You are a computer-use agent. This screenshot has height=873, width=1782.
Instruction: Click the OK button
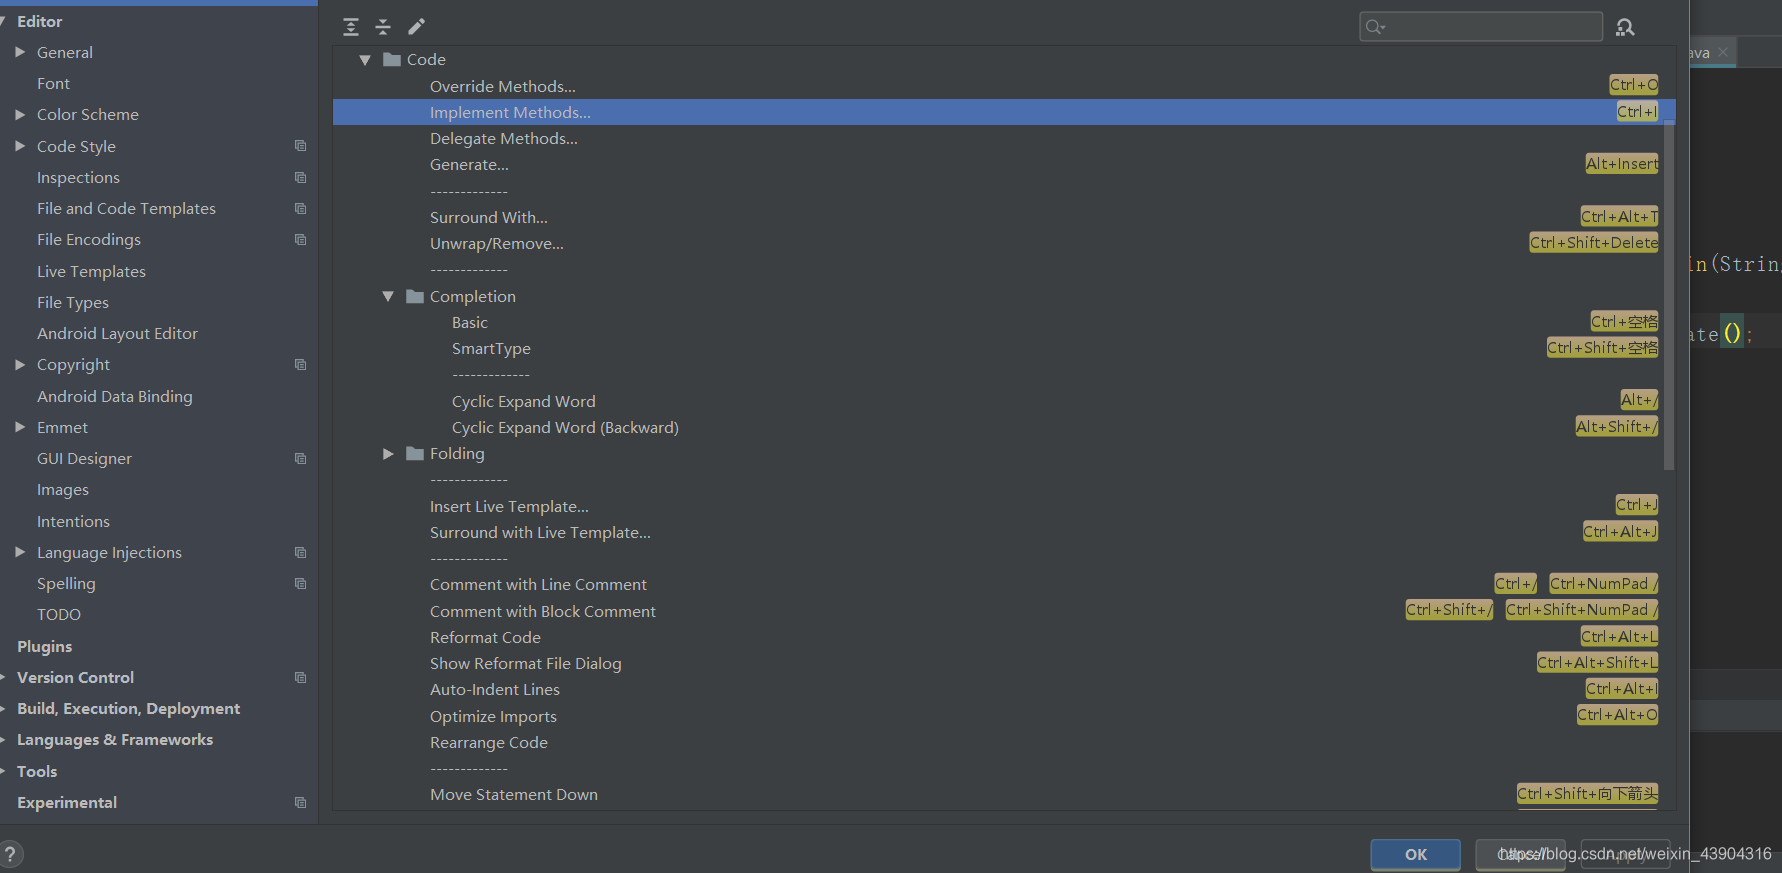click(1415, 854)
